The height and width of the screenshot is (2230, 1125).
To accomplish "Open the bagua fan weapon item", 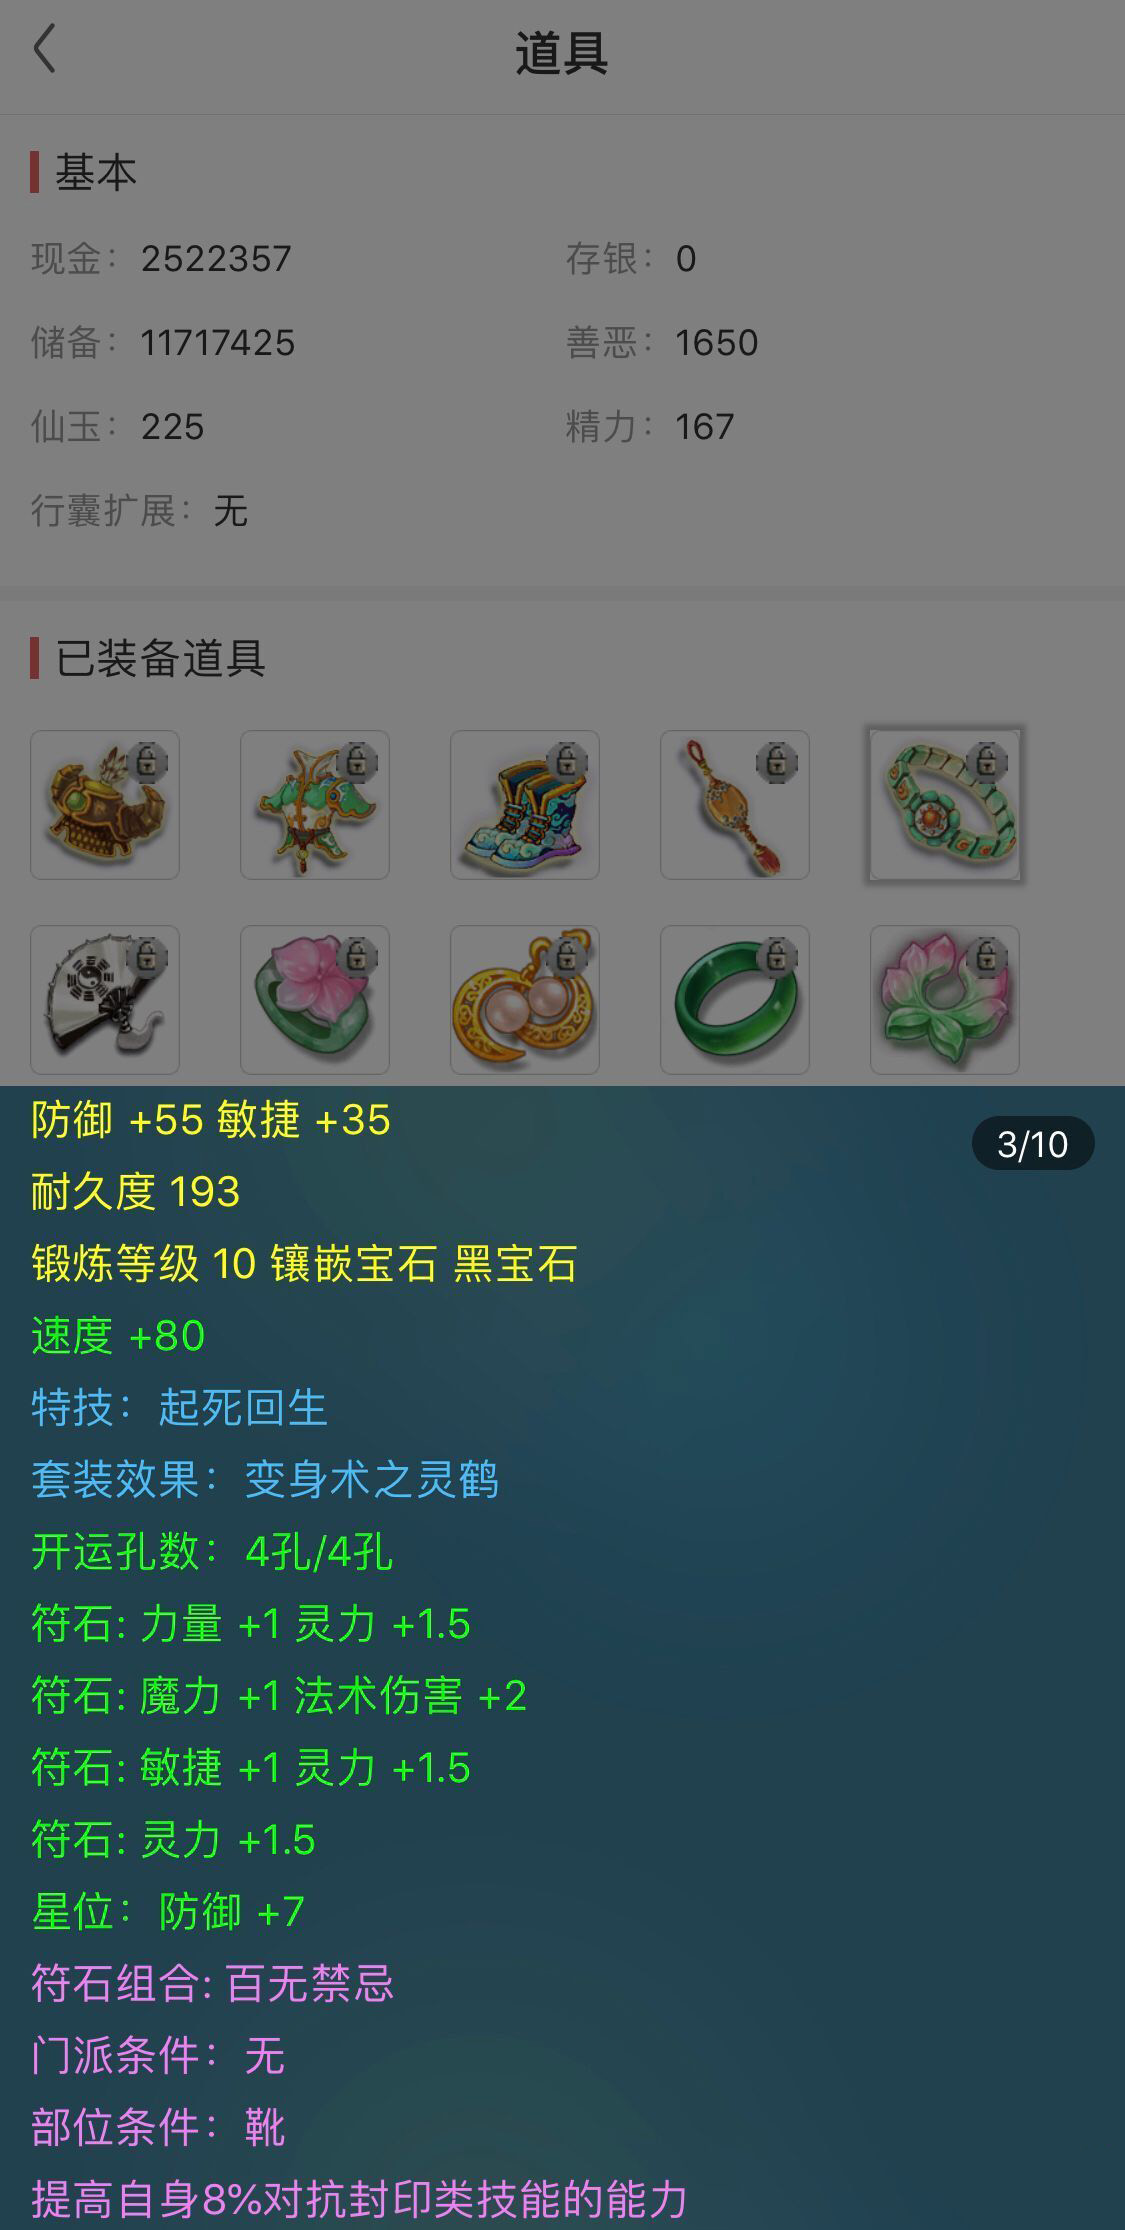I will [x=105, y=1000].
